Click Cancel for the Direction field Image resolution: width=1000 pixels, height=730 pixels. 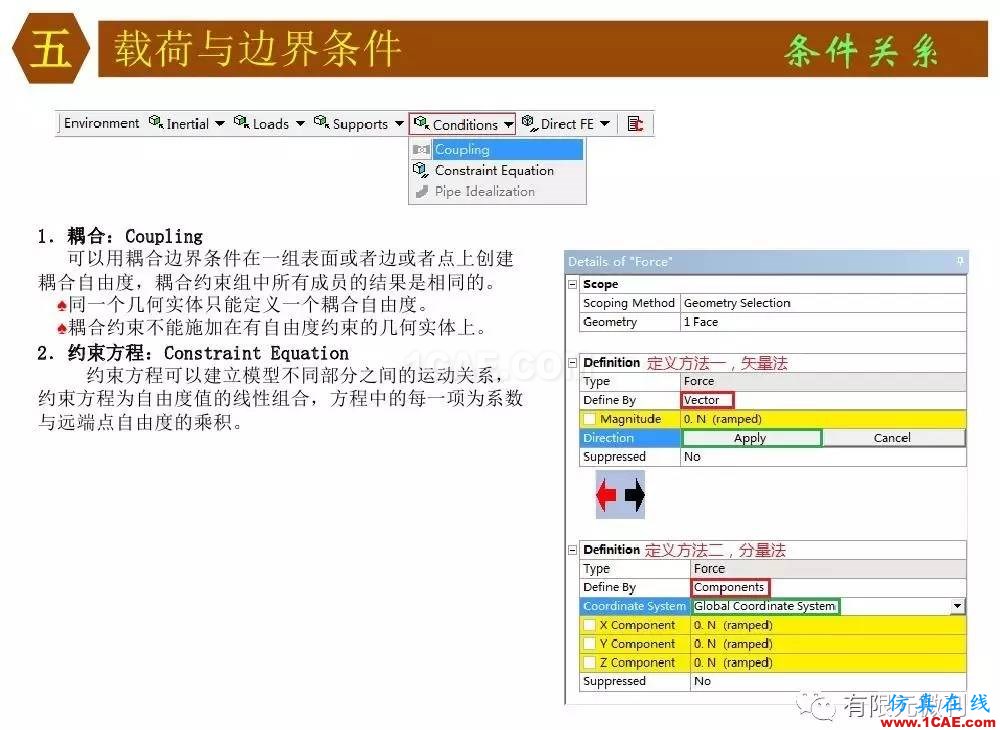(893, 438)
